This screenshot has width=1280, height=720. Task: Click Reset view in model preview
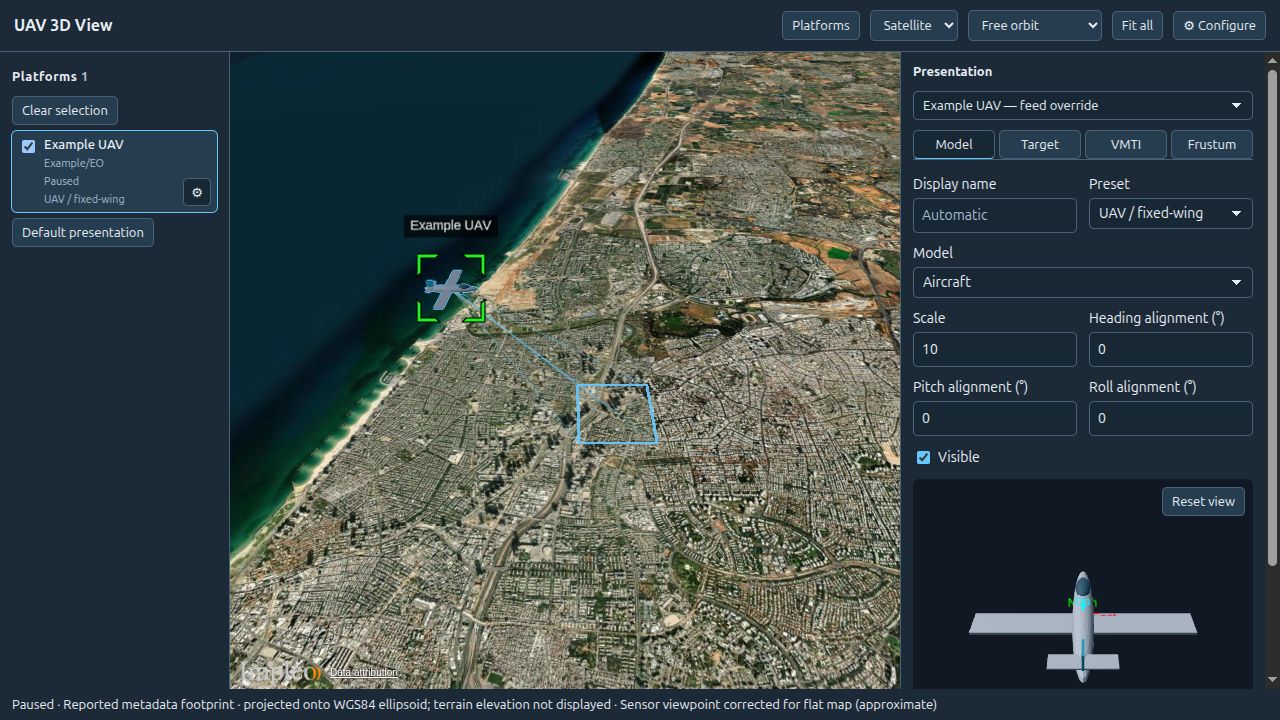(x=1203, y=501)
